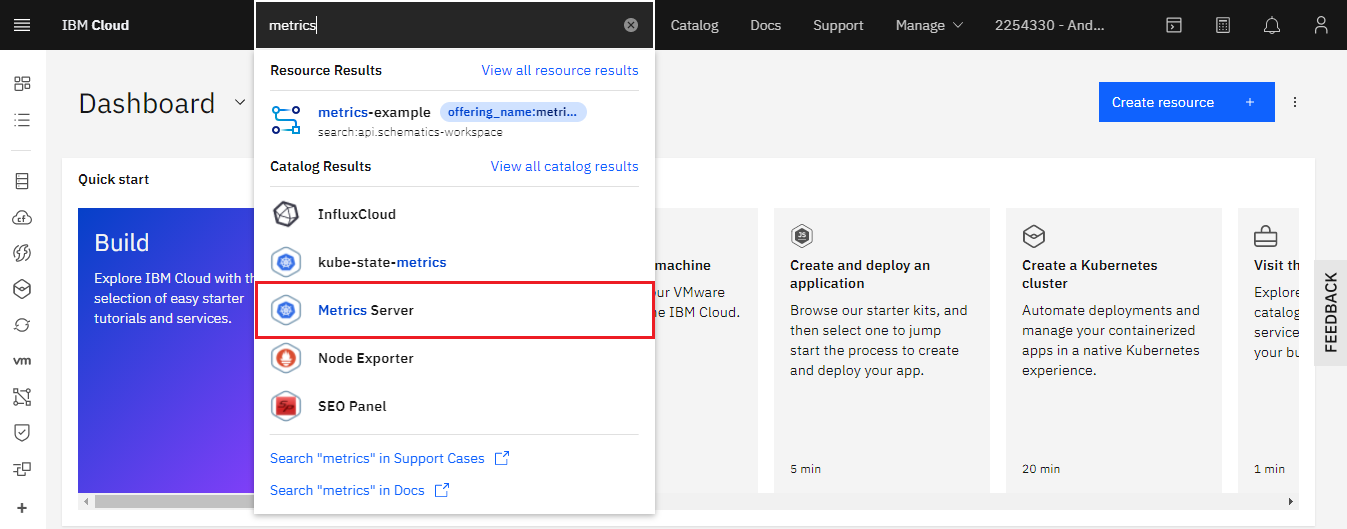The image size is (1347, 529).
Task: Click the plus icon at the sidebar bottom
Action: coord(22,508)
